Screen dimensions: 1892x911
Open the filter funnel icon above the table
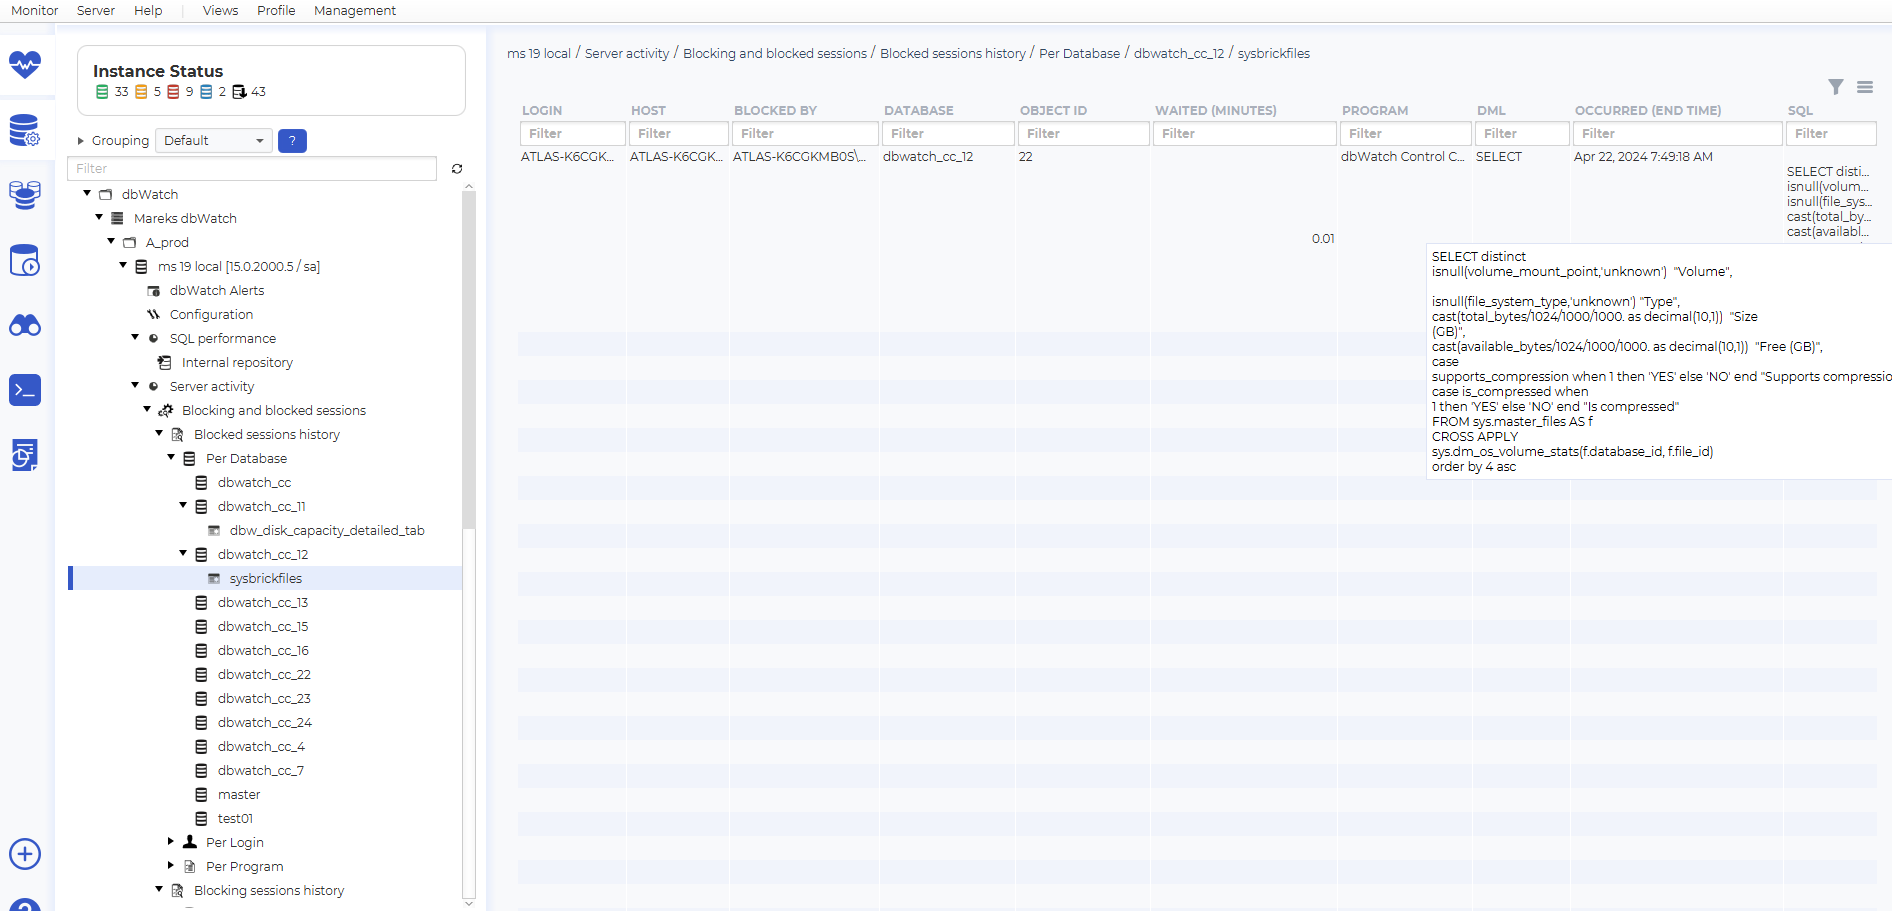1836,87
